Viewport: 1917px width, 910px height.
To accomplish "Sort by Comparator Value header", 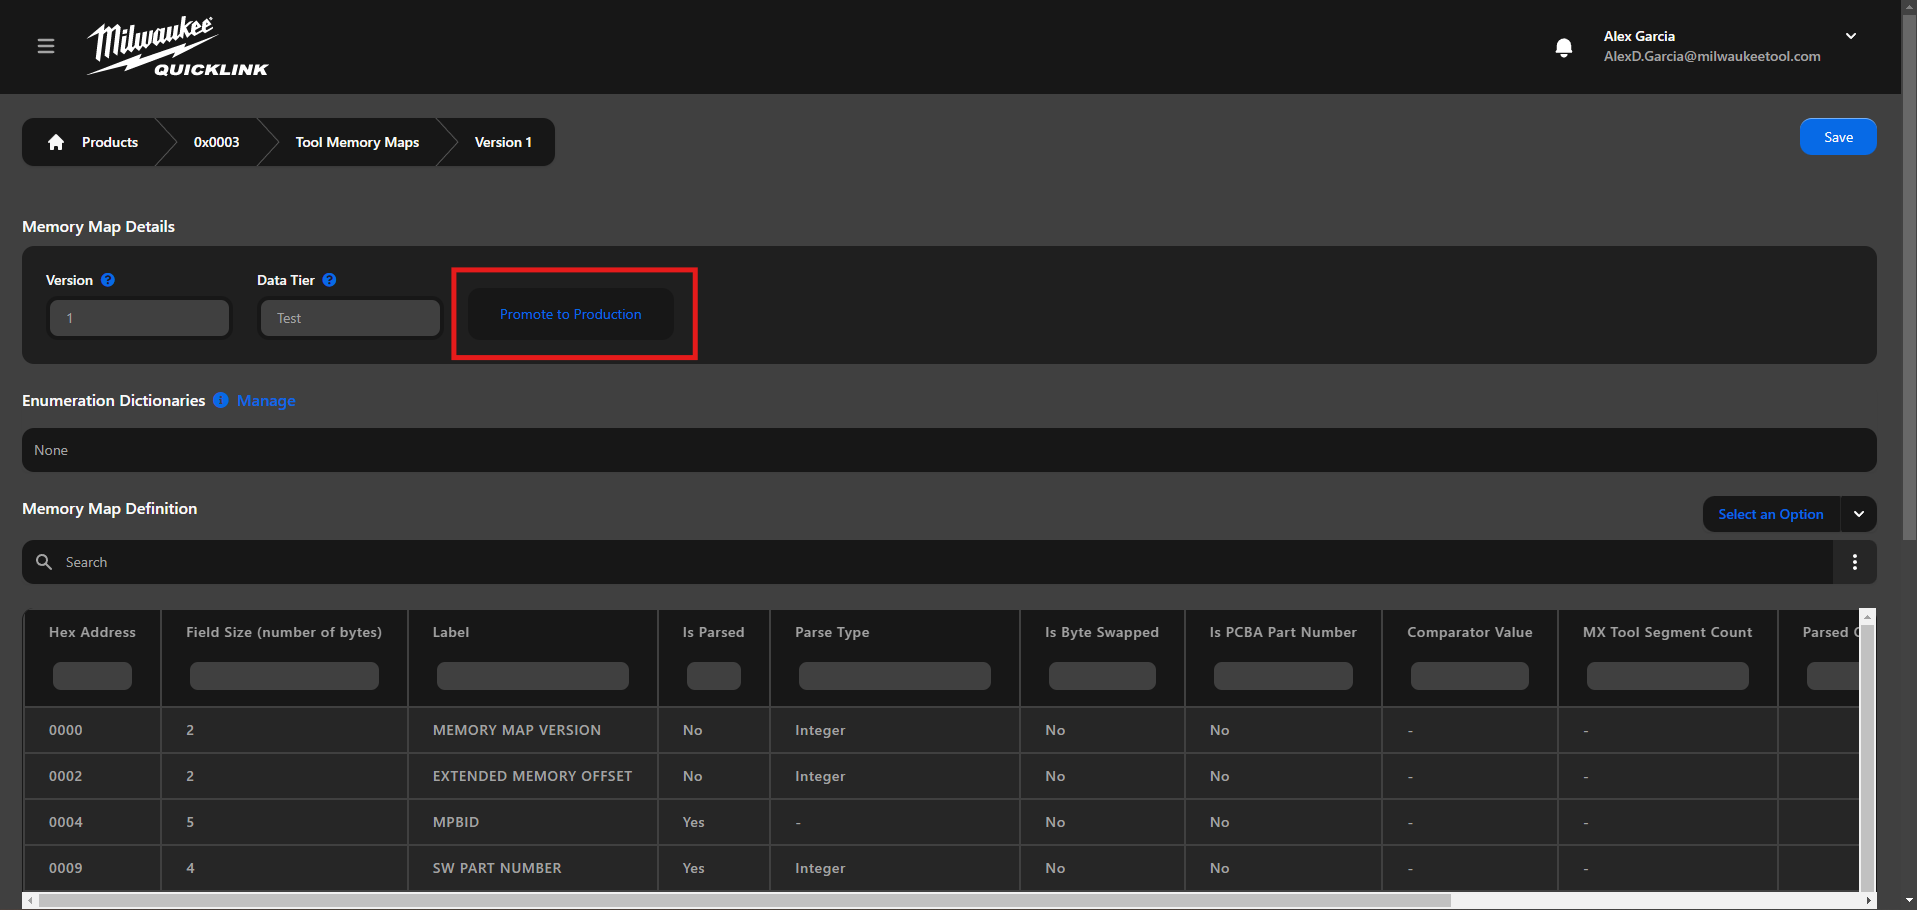I will click(1470, 632).
